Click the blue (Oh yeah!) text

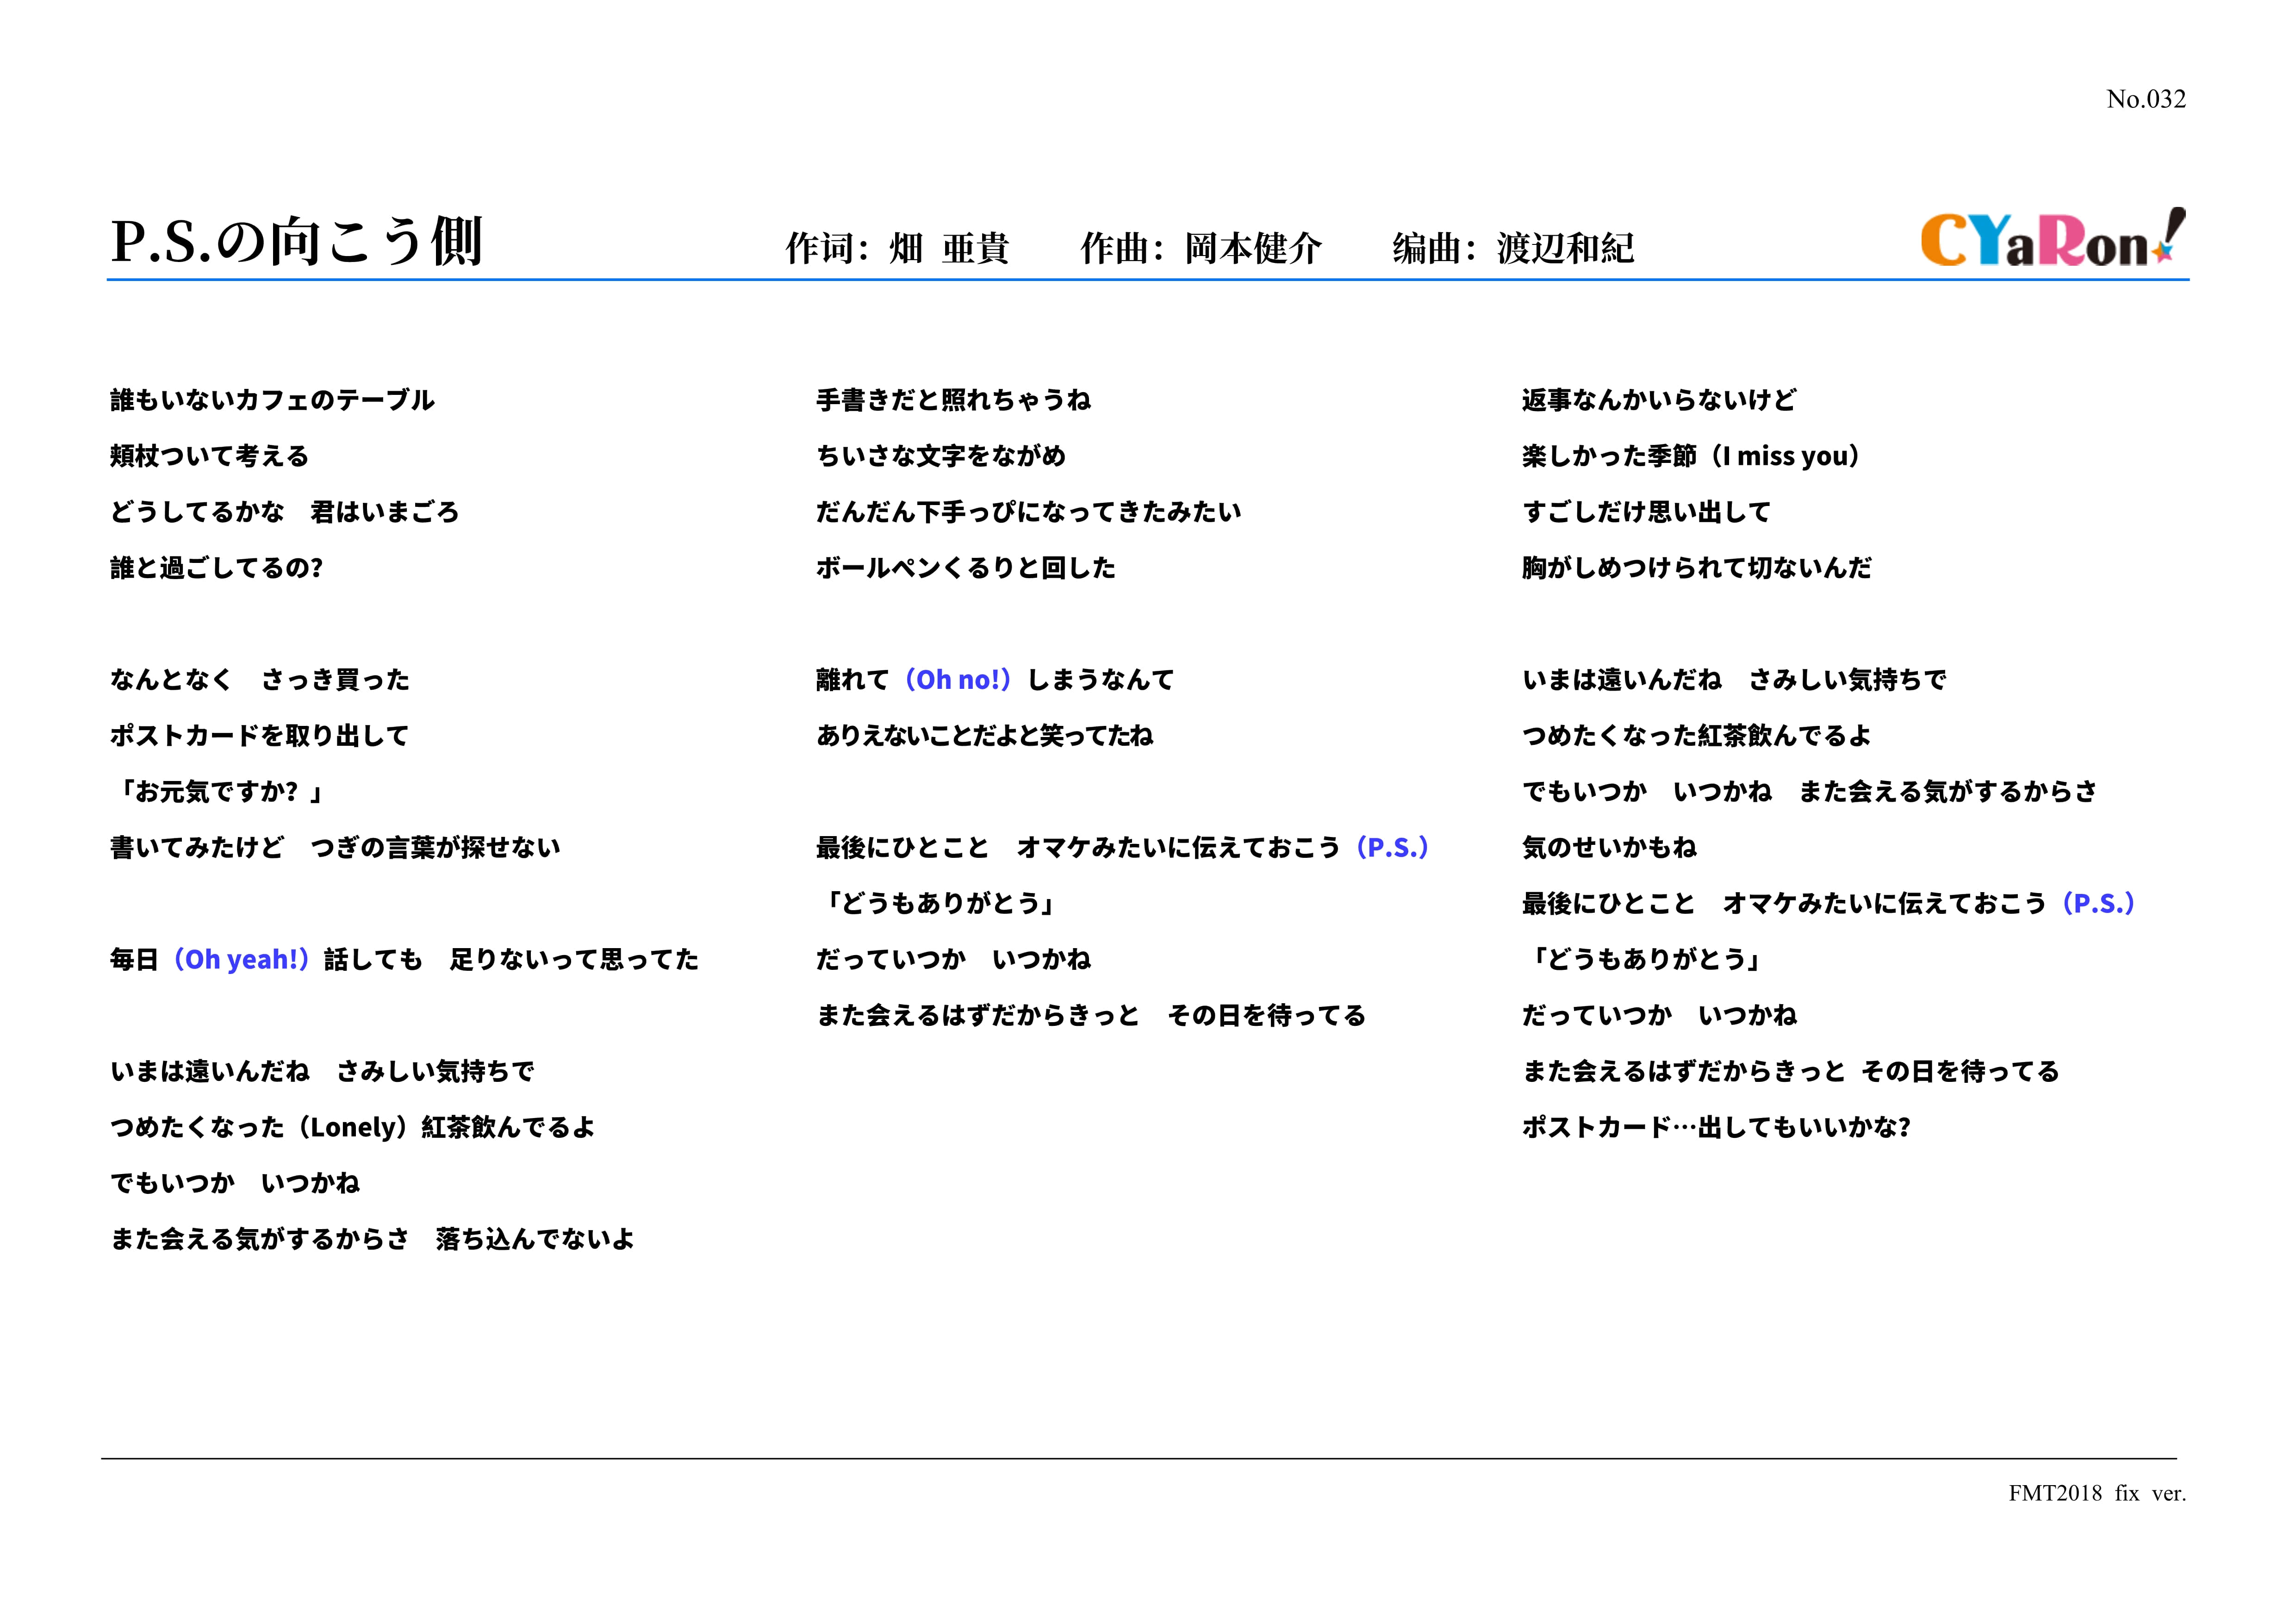241,960
